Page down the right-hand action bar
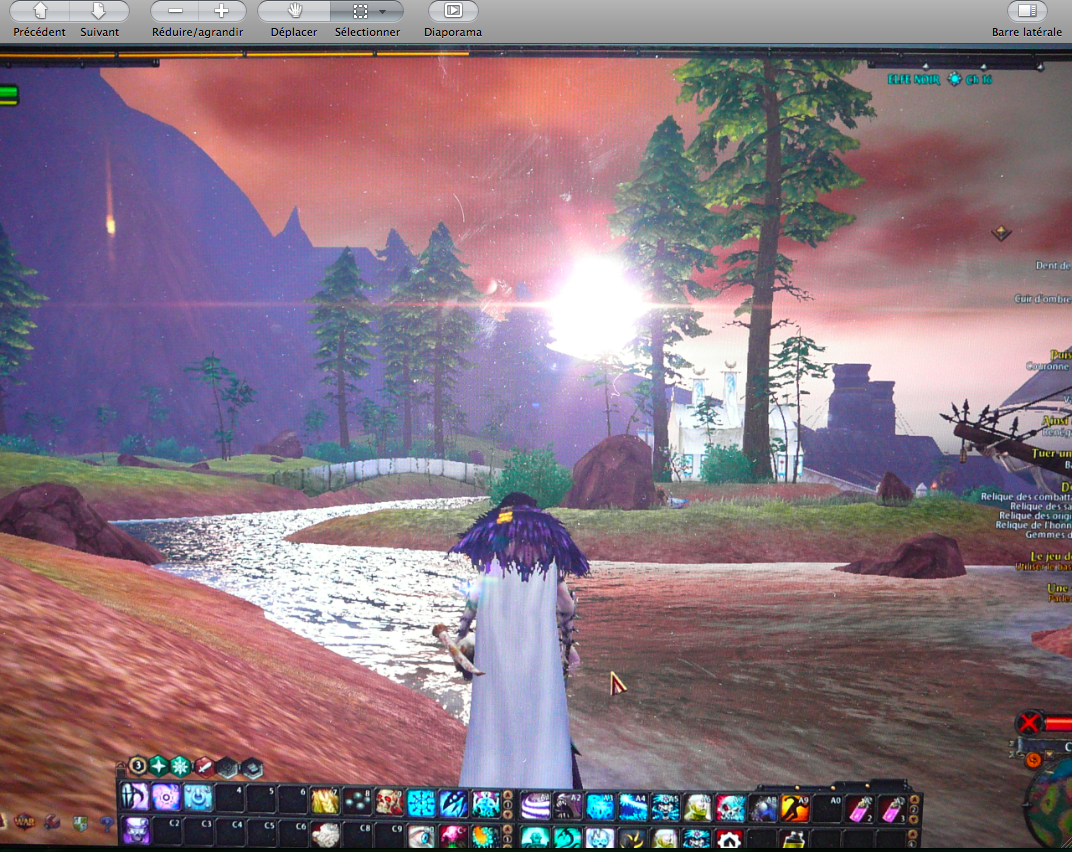Screen dimensions: 1072x852 pyautogui.click(x=915, y=820)
